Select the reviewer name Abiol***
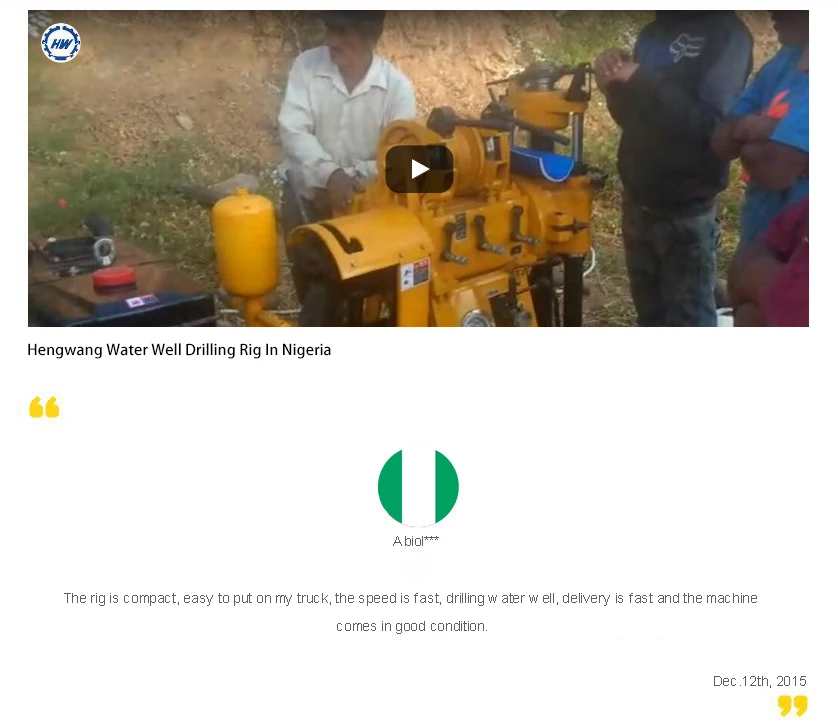The image size is (838, 725). click(416, 541)
